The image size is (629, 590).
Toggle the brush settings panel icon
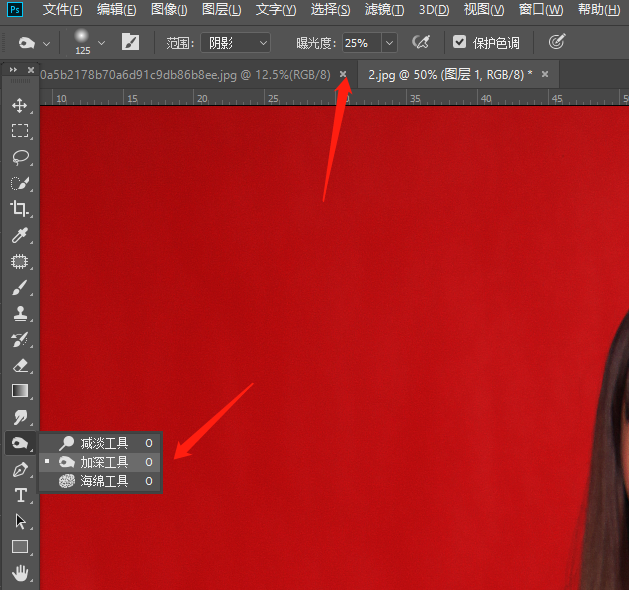pyautogui.click(x=131, y=43)
